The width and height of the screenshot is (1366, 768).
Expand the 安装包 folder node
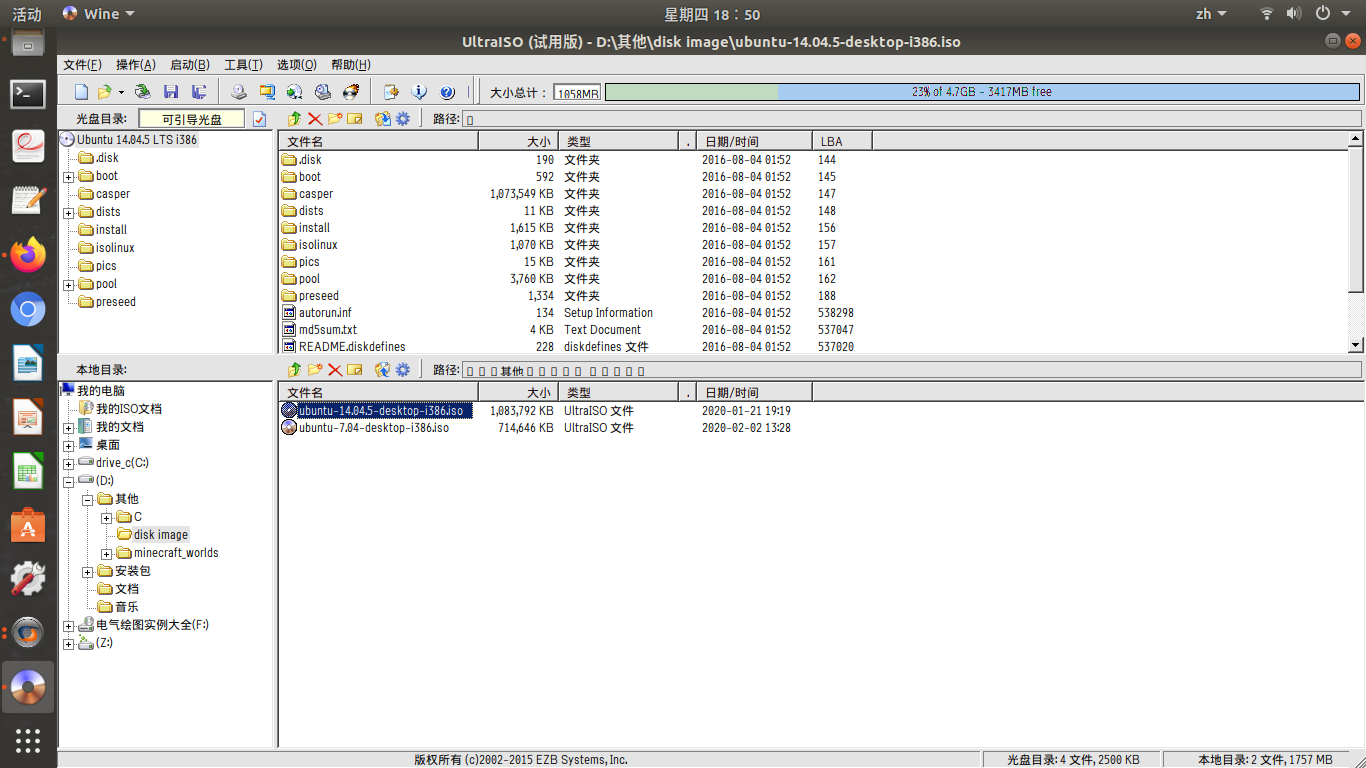[88, 572]
